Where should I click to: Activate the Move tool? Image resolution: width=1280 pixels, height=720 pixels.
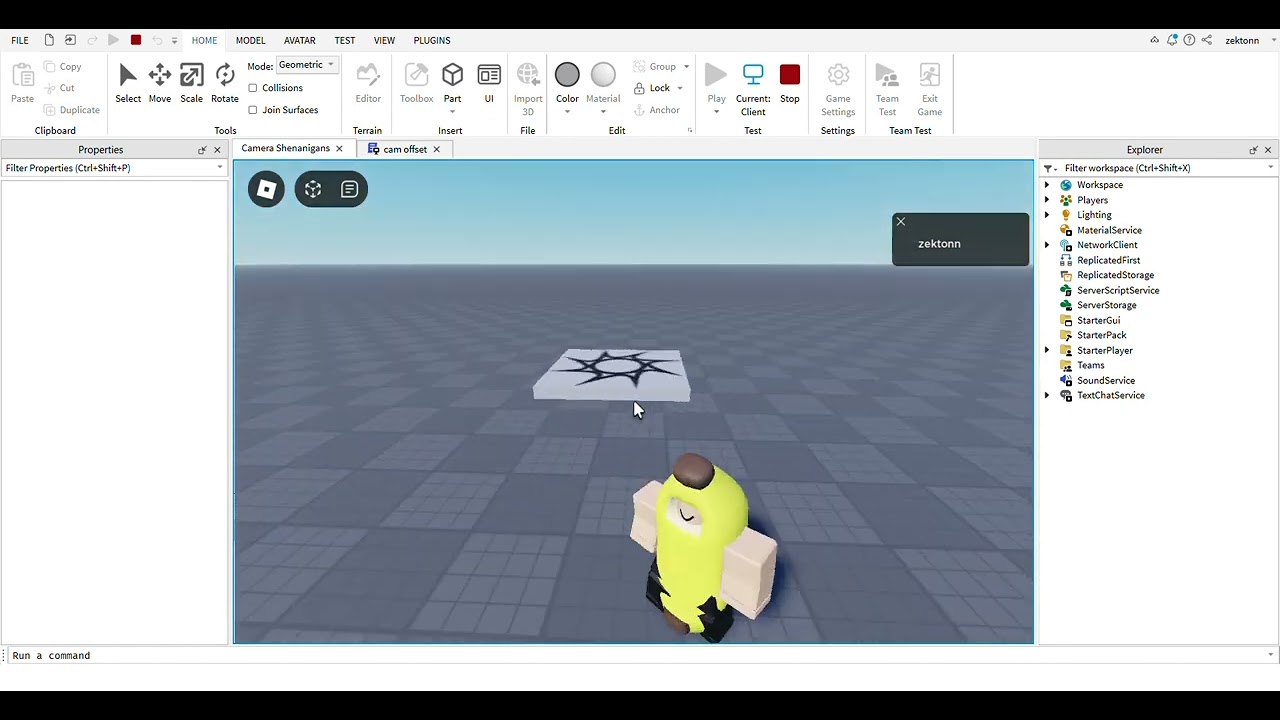pyautogui.click(x=160, y=83)
